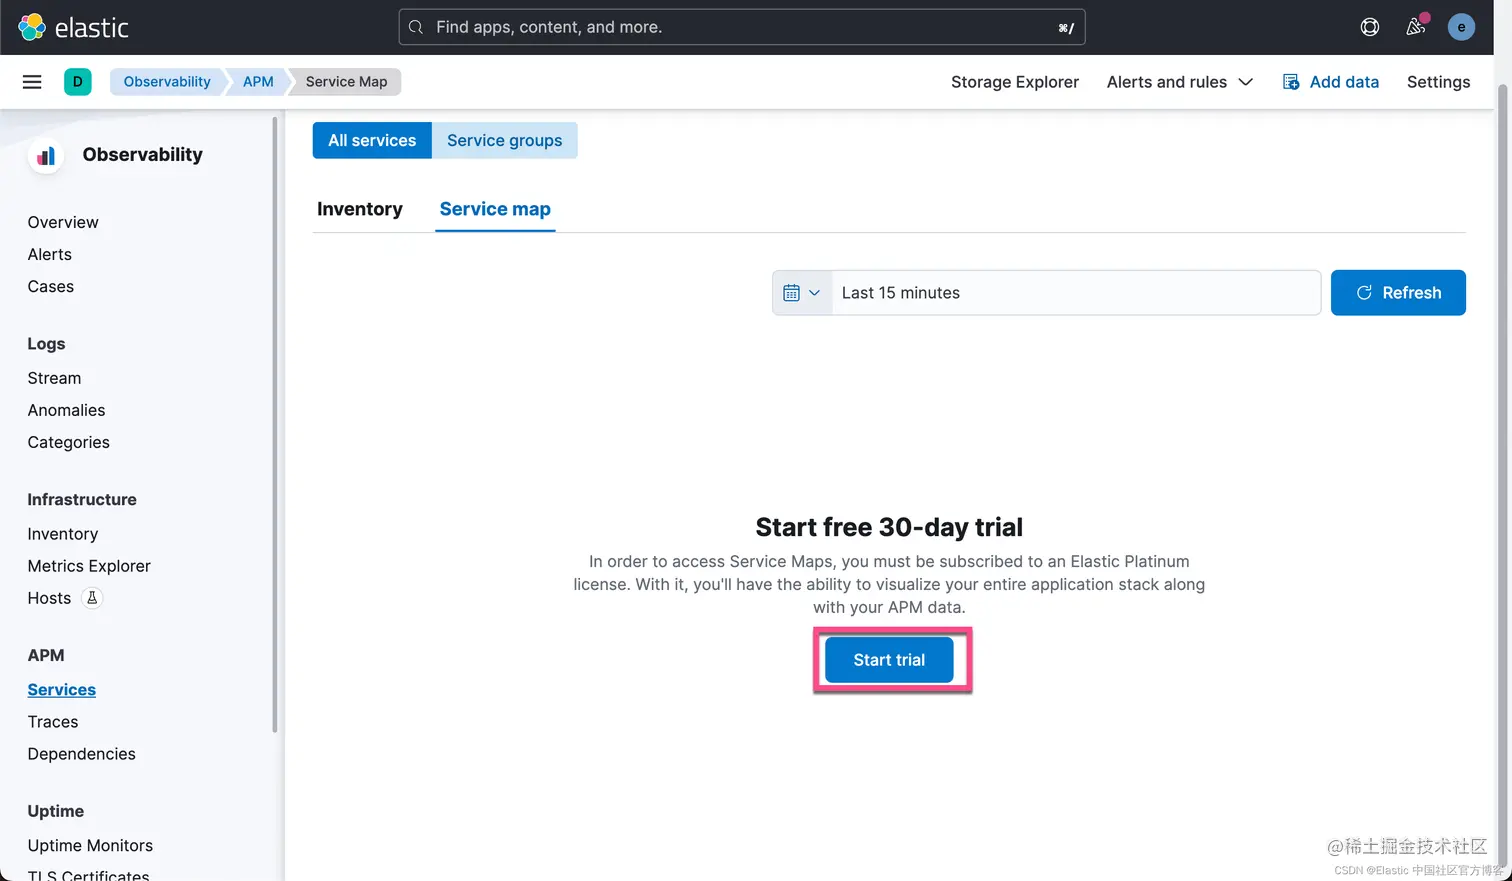Click the Start trial button
The height and width of the screenshot is (881, 1512).
[x=889, y=660]
